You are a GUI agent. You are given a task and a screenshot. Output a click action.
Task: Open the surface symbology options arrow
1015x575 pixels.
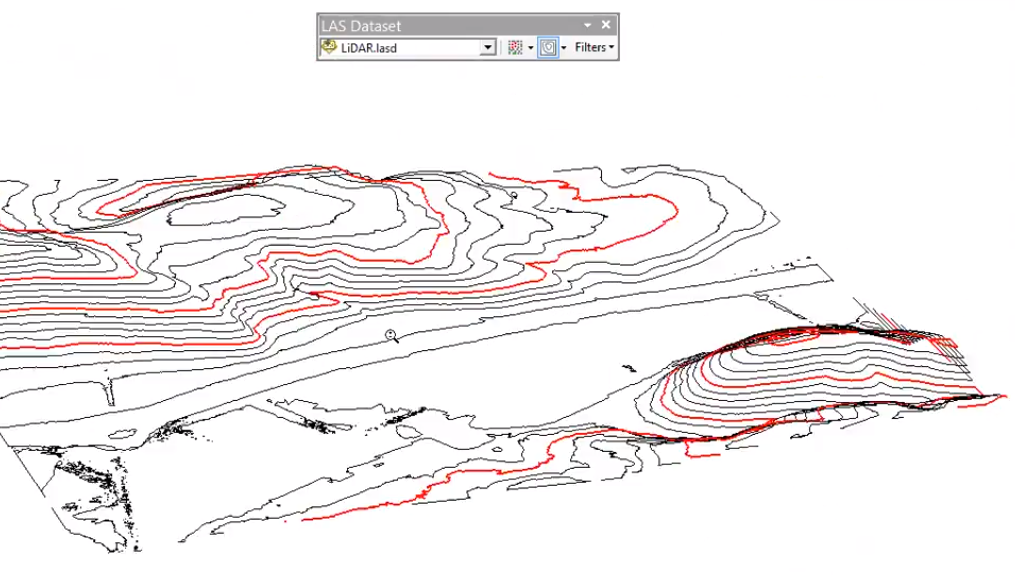tap(564, 47)
